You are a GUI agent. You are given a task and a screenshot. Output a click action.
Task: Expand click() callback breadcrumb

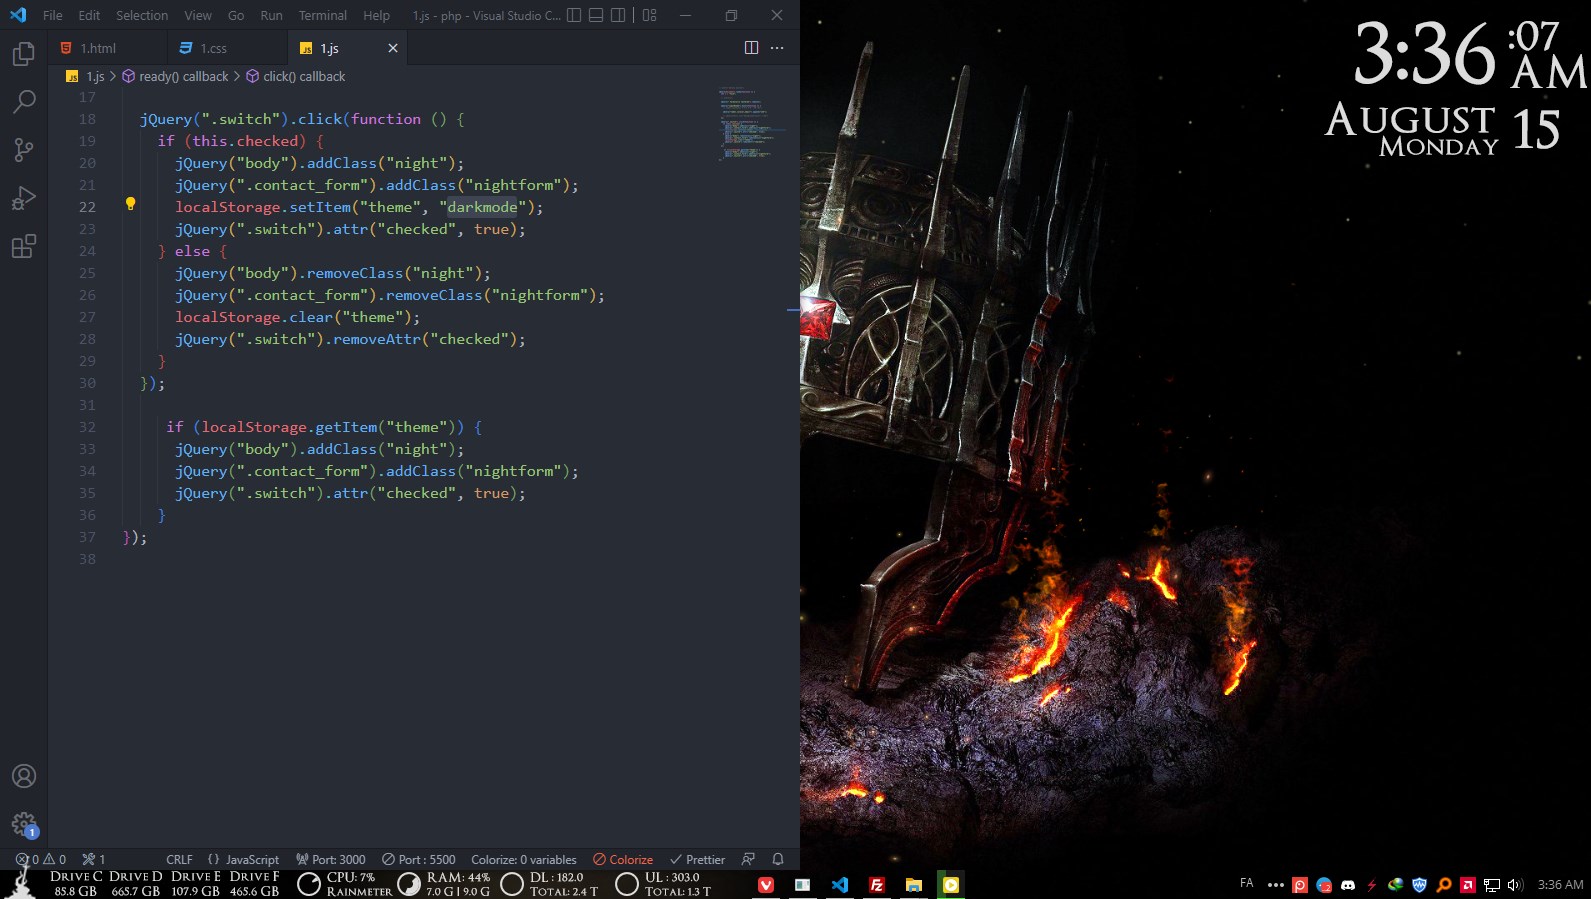pyautogui.click(x=296, y=76)
